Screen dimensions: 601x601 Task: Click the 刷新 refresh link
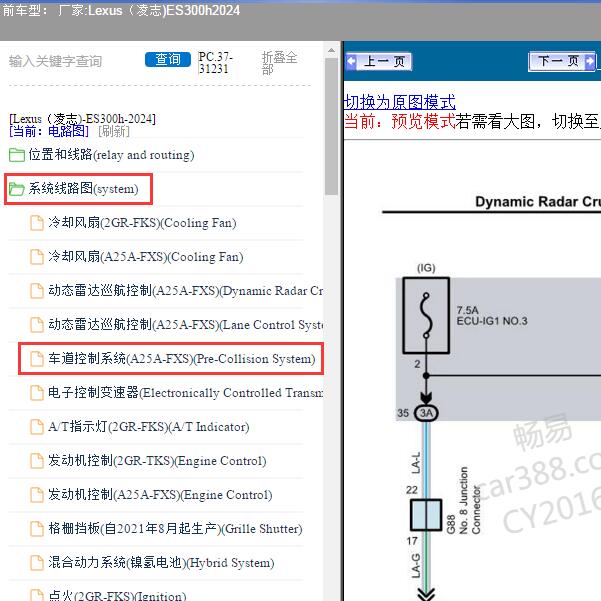(x=114, y=131)
